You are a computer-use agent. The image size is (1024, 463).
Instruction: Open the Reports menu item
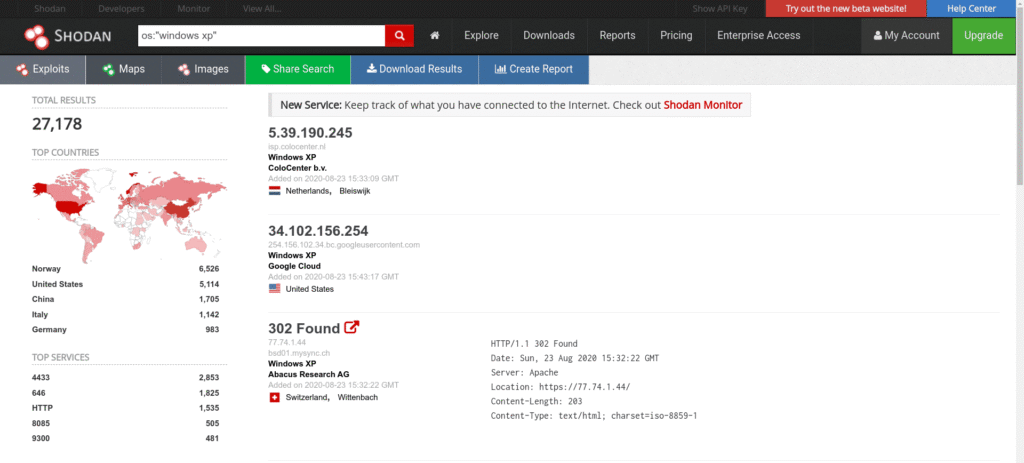coord(617,36)
